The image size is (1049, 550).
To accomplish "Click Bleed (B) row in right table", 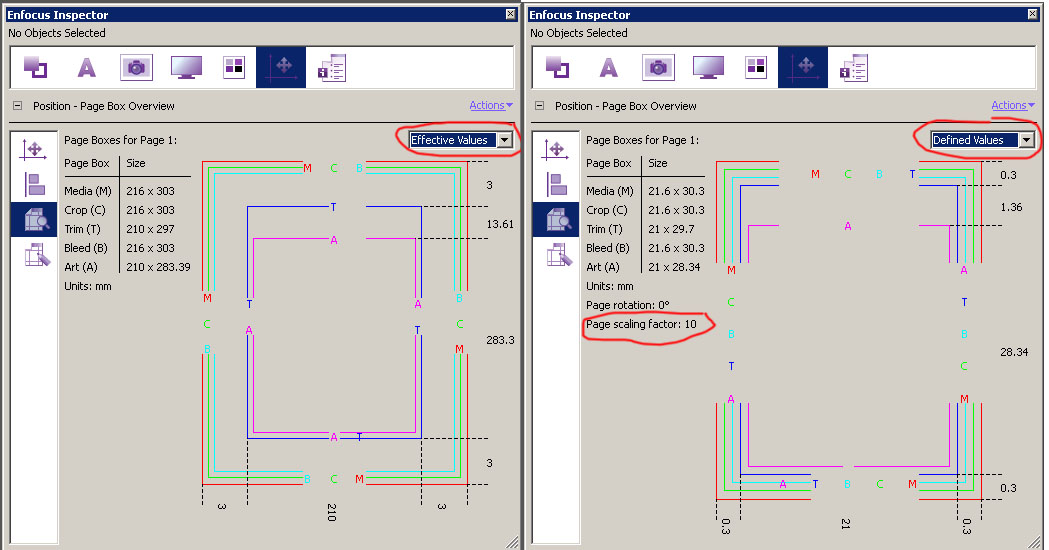I will click(646, 248).
